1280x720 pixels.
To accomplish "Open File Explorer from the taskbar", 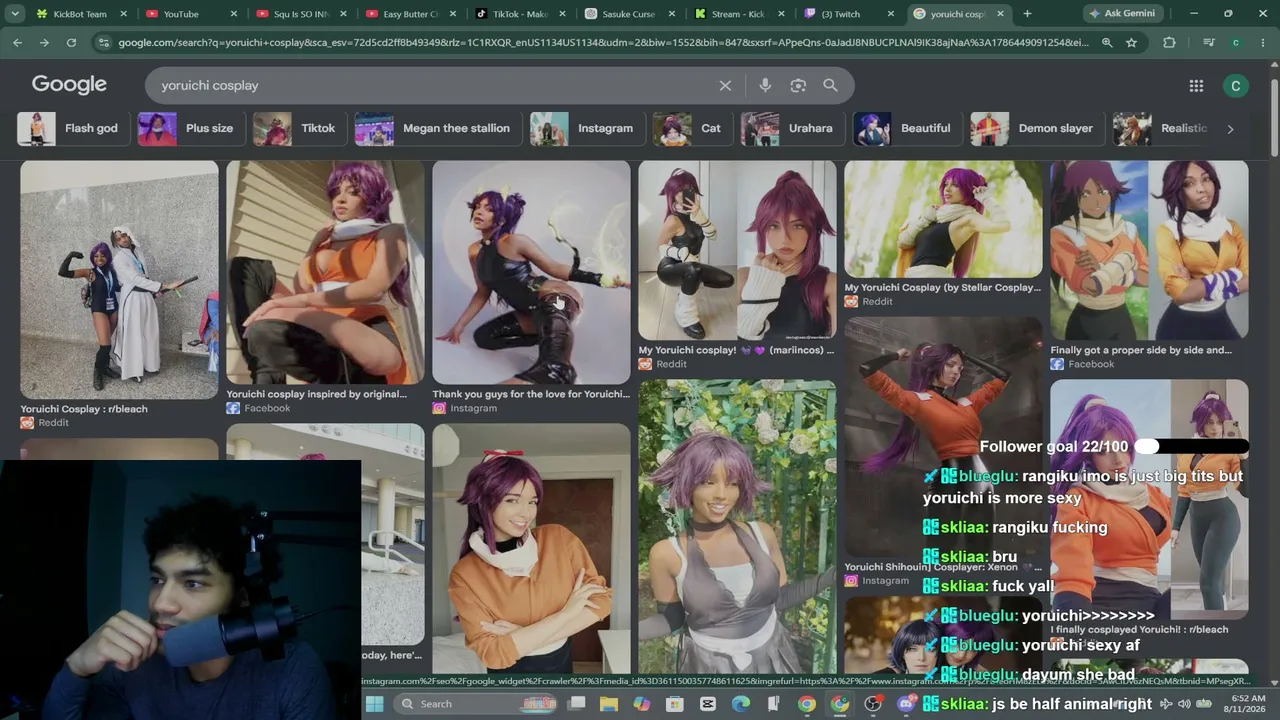I will click(x=608, y=704).
